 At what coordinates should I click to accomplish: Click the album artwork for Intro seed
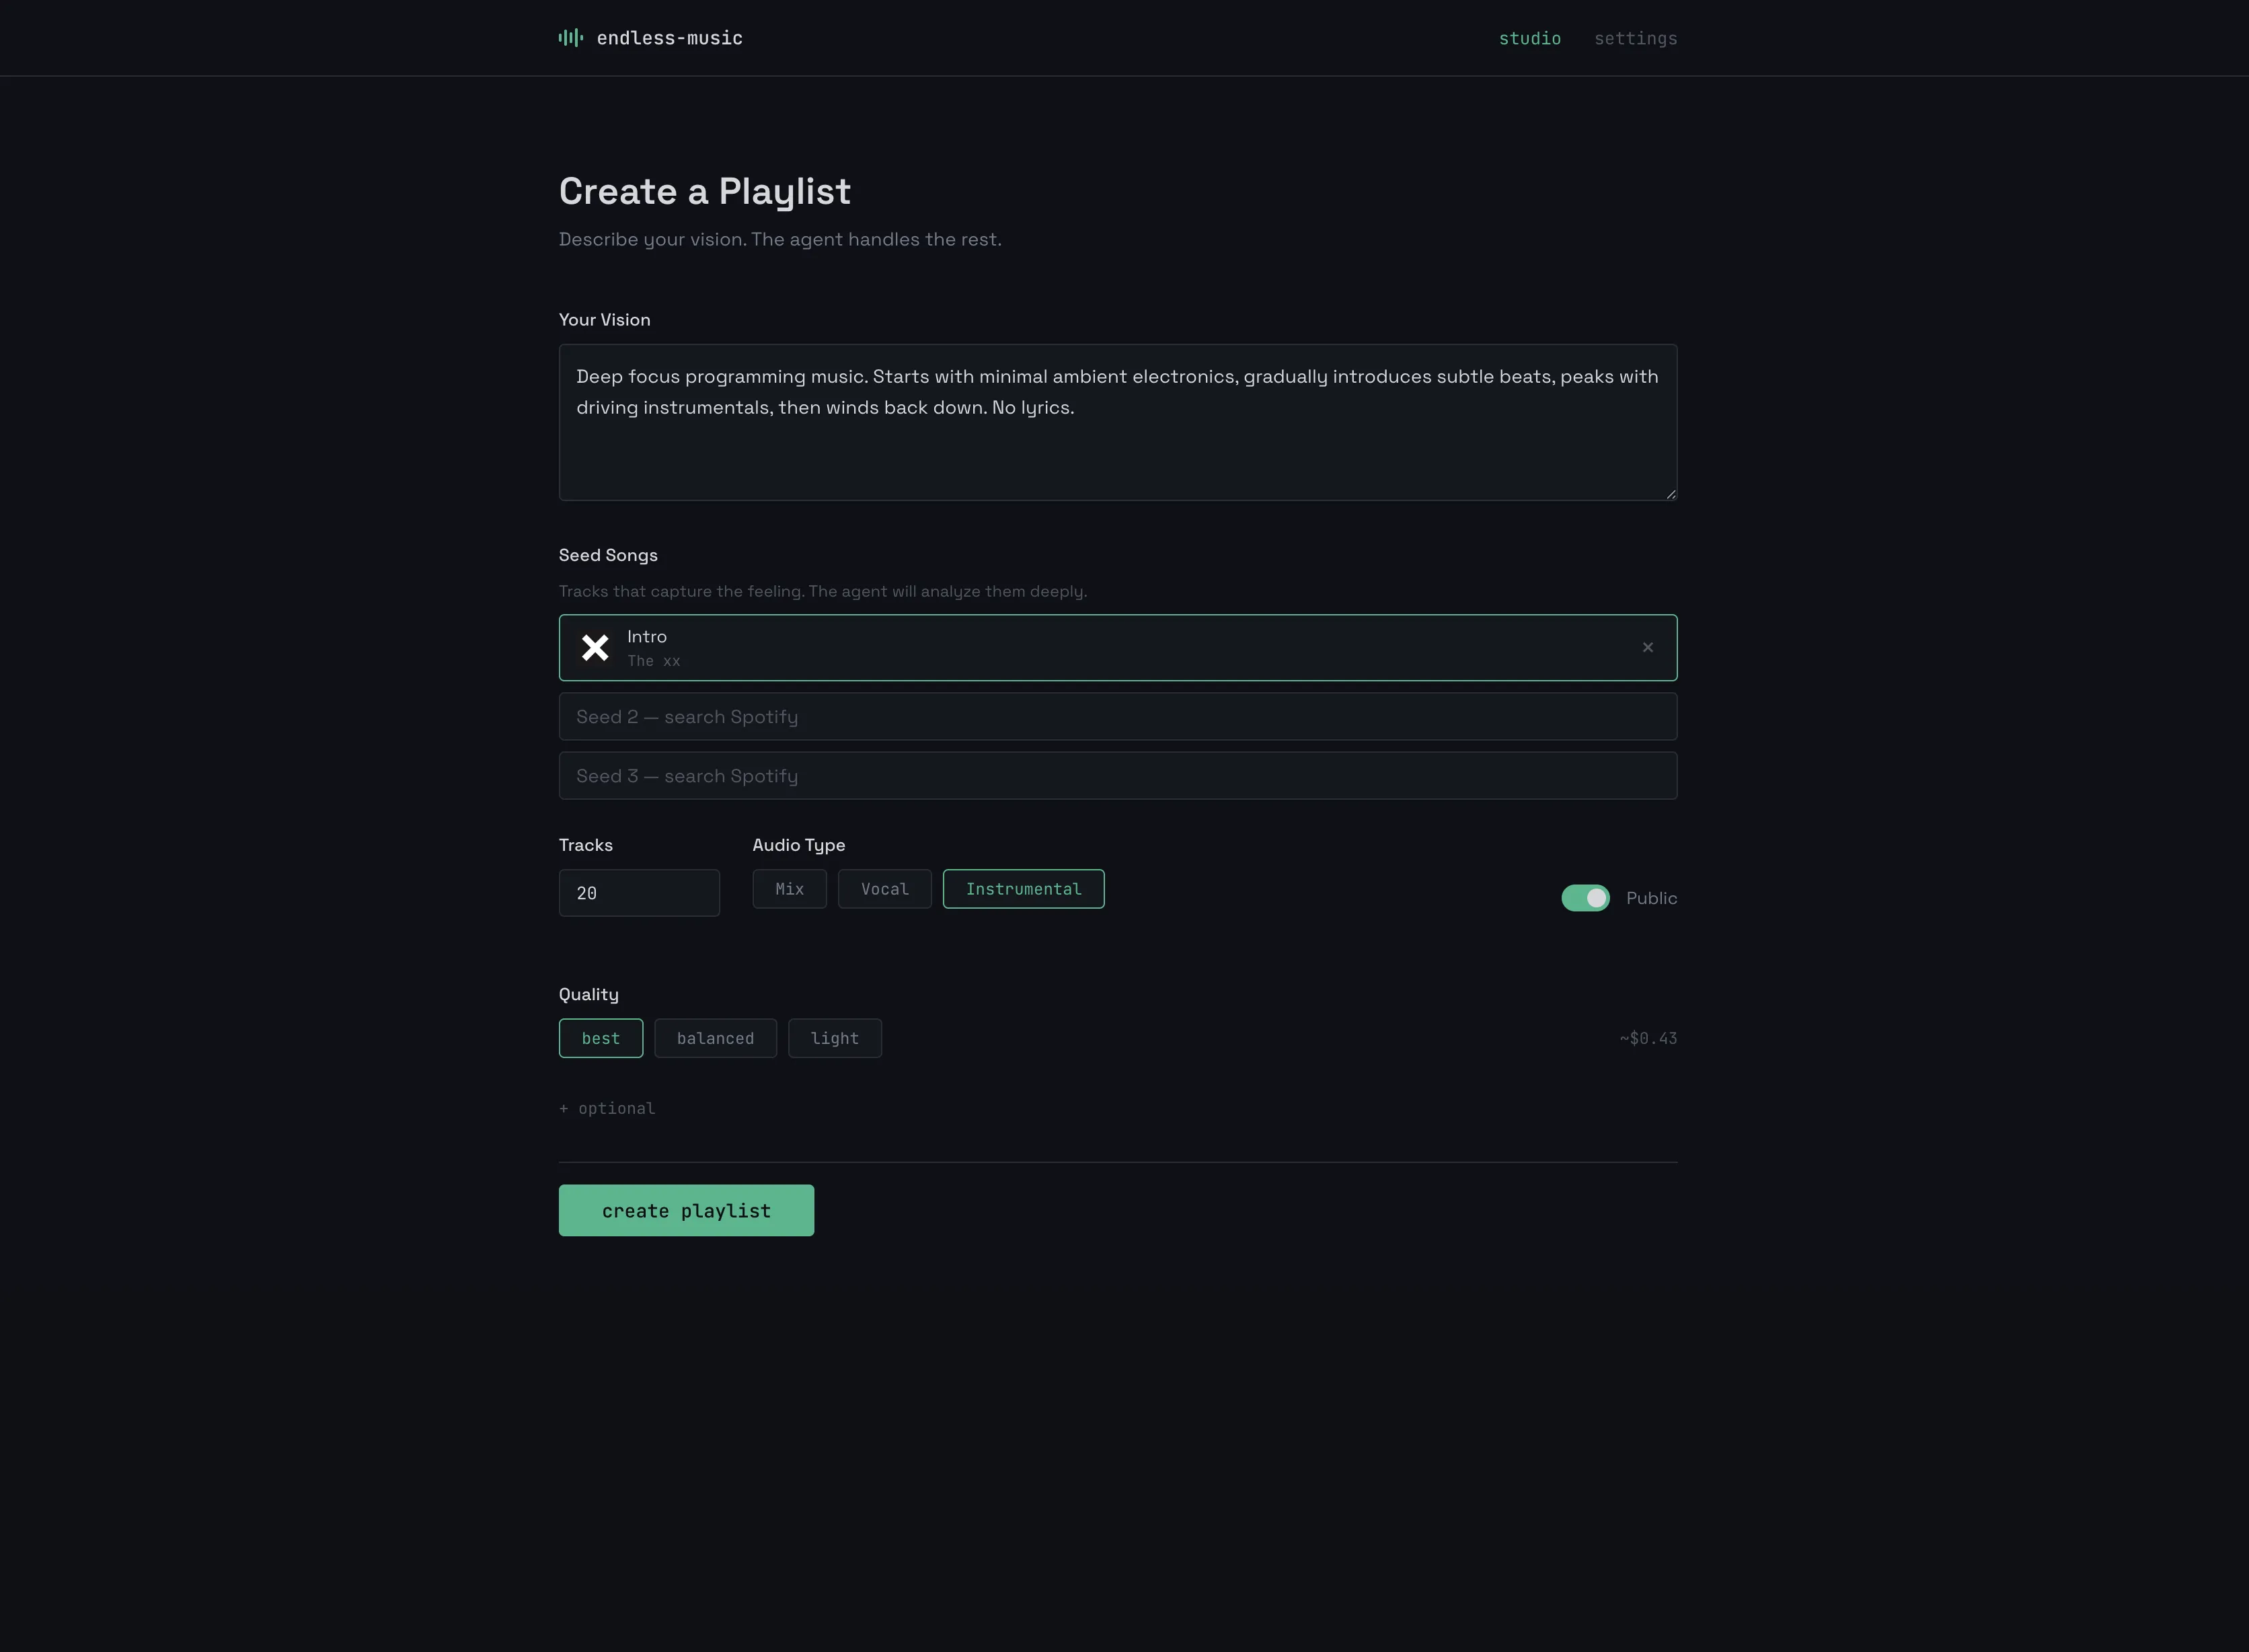coord(595,647)
